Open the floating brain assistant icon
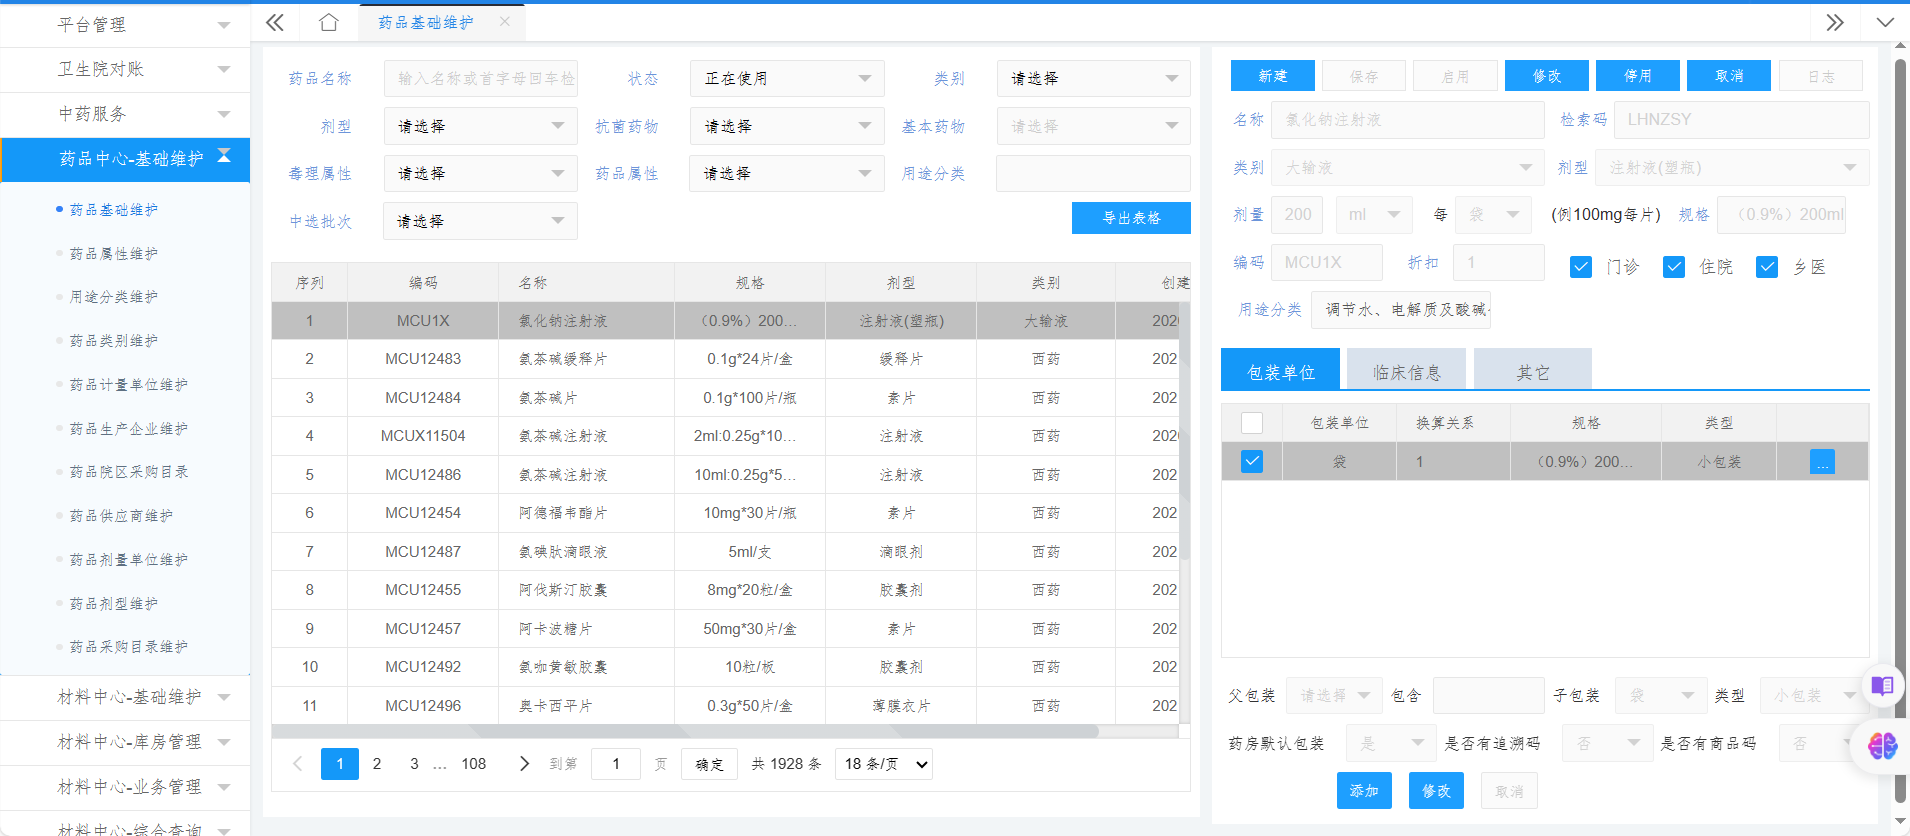Screen dimensions: 1910x836 pos(1882,745)
